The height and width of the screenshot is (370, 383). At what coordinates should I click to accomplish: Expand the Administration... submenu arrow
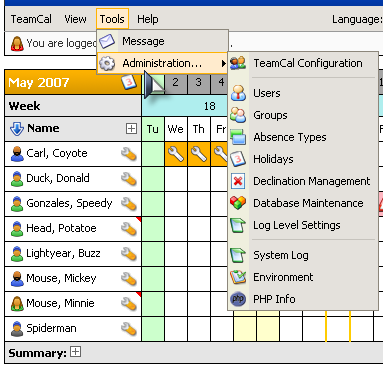pos(223,63)
